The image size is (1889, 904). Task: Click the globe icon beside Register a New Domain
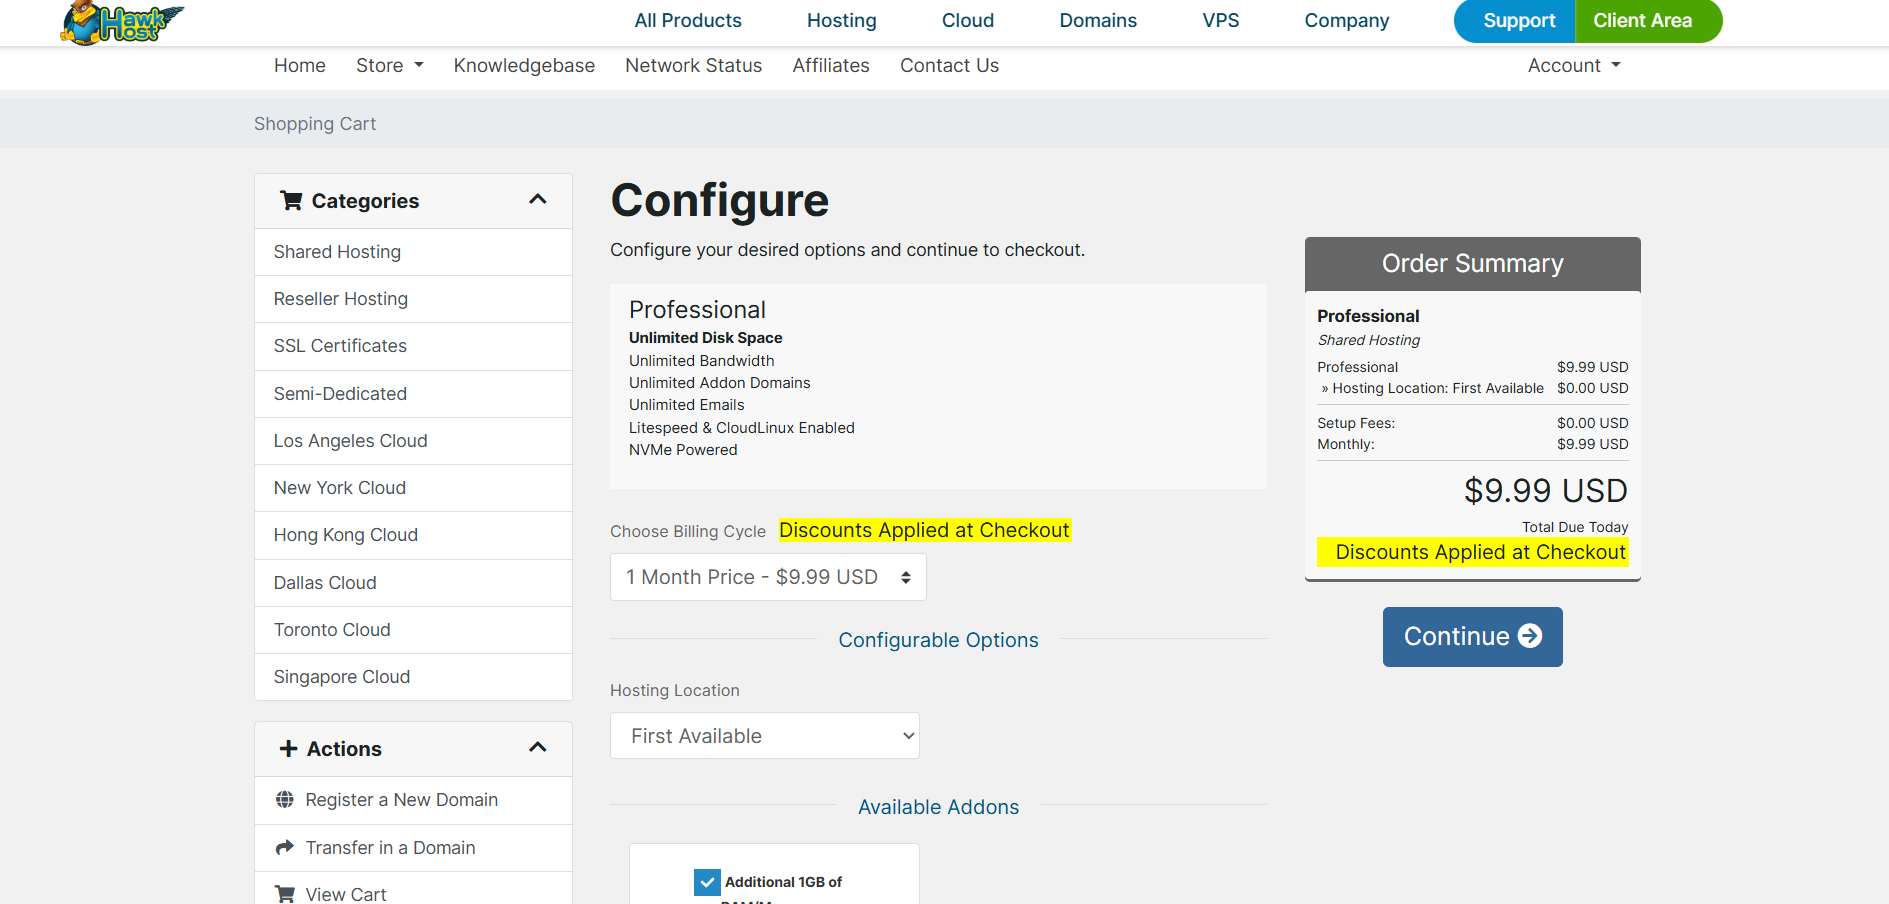[x=285, y=800]
